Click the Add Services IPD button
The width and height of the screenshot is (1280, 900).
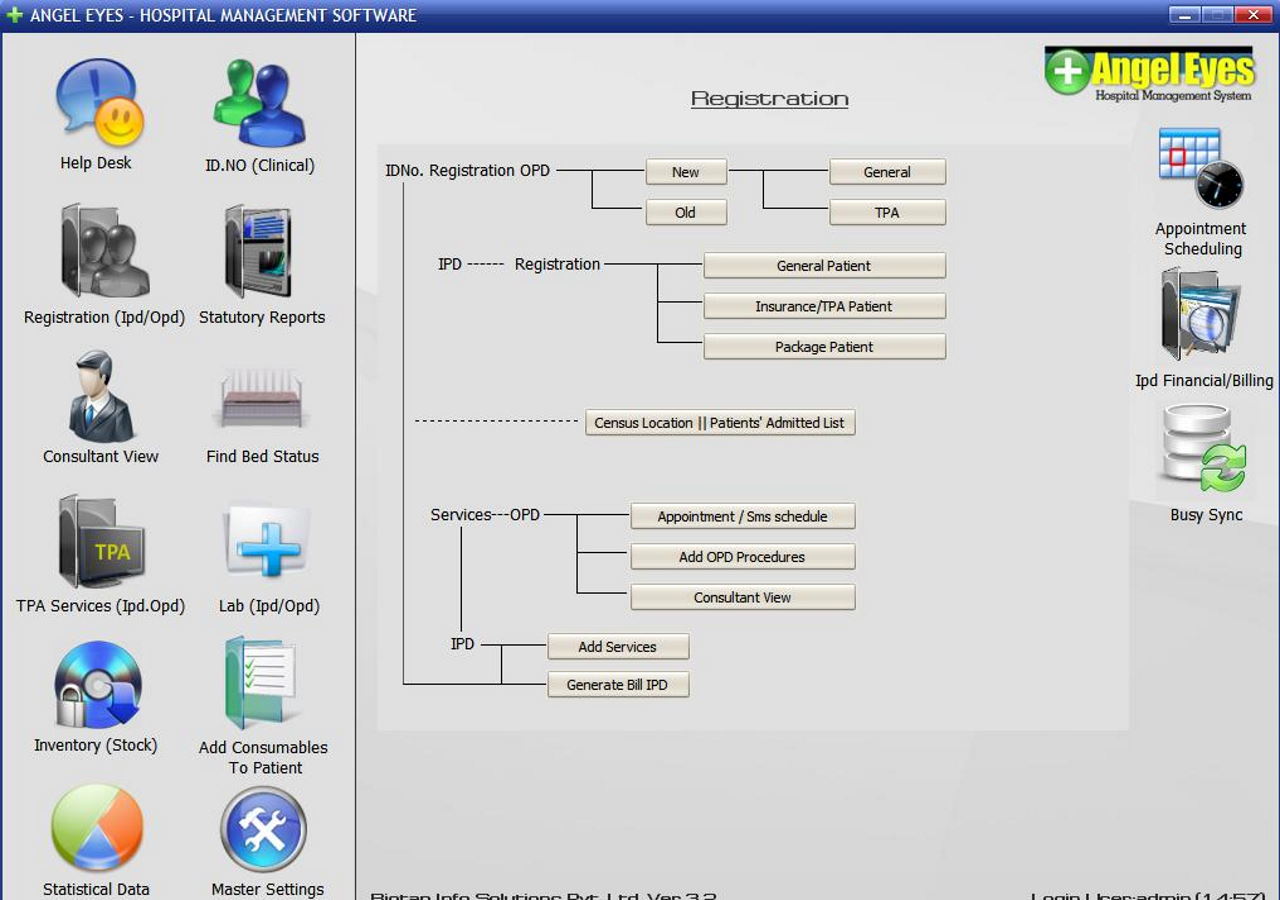tap(618, 647)
